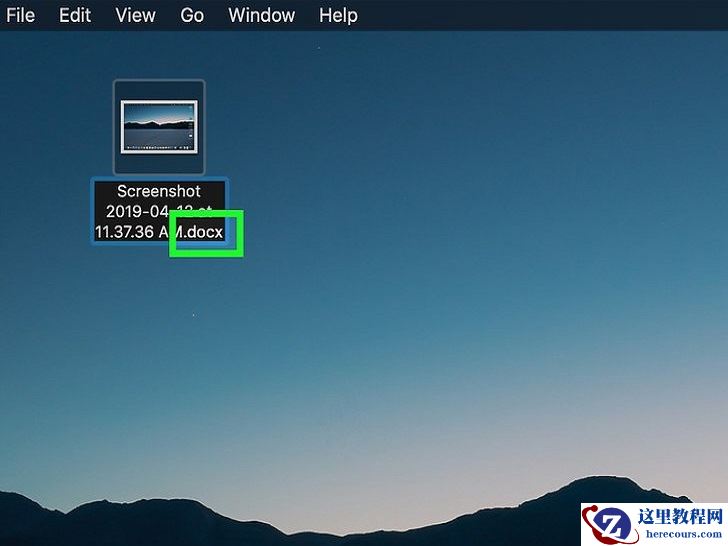This screenshot has width=728, height=546.
Task: Open the Window menu
Action: pyautogui.click(x=261, y=15)
